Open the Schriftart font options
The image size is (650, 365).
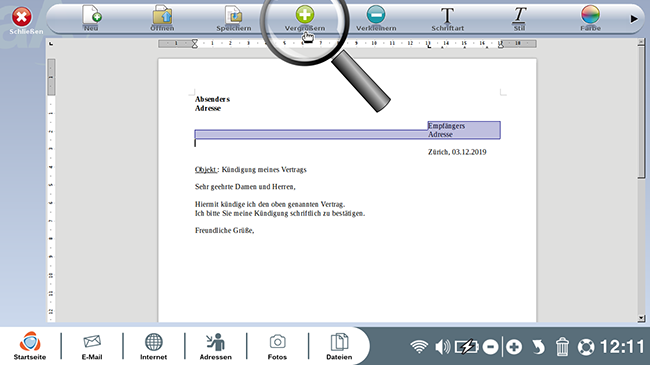[447, 18]
